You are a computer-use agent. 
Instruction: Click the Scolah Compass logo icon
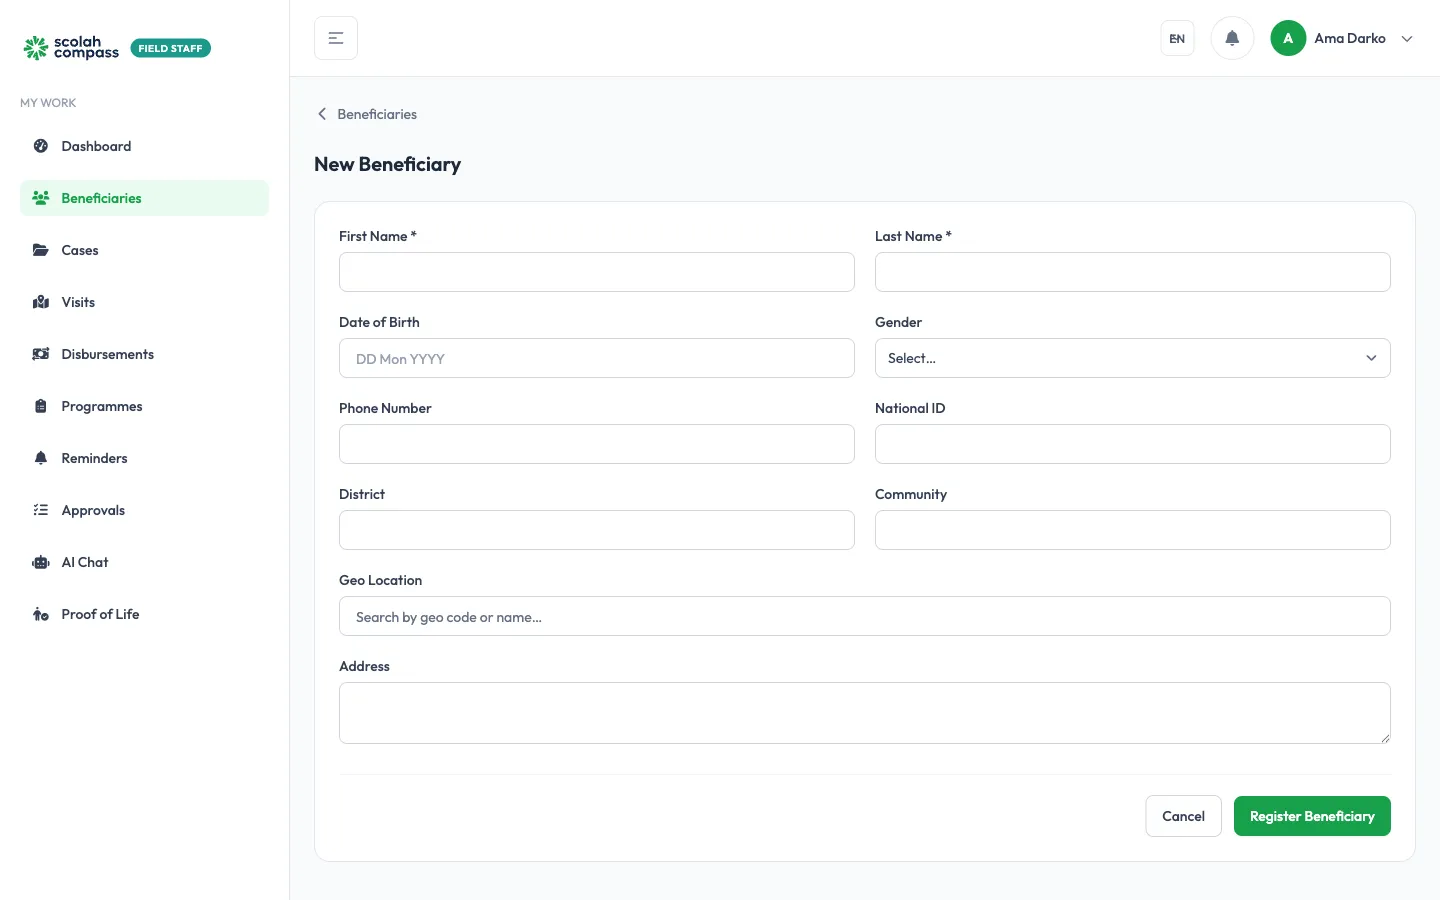pyautogui.click(x=36, y=48)
